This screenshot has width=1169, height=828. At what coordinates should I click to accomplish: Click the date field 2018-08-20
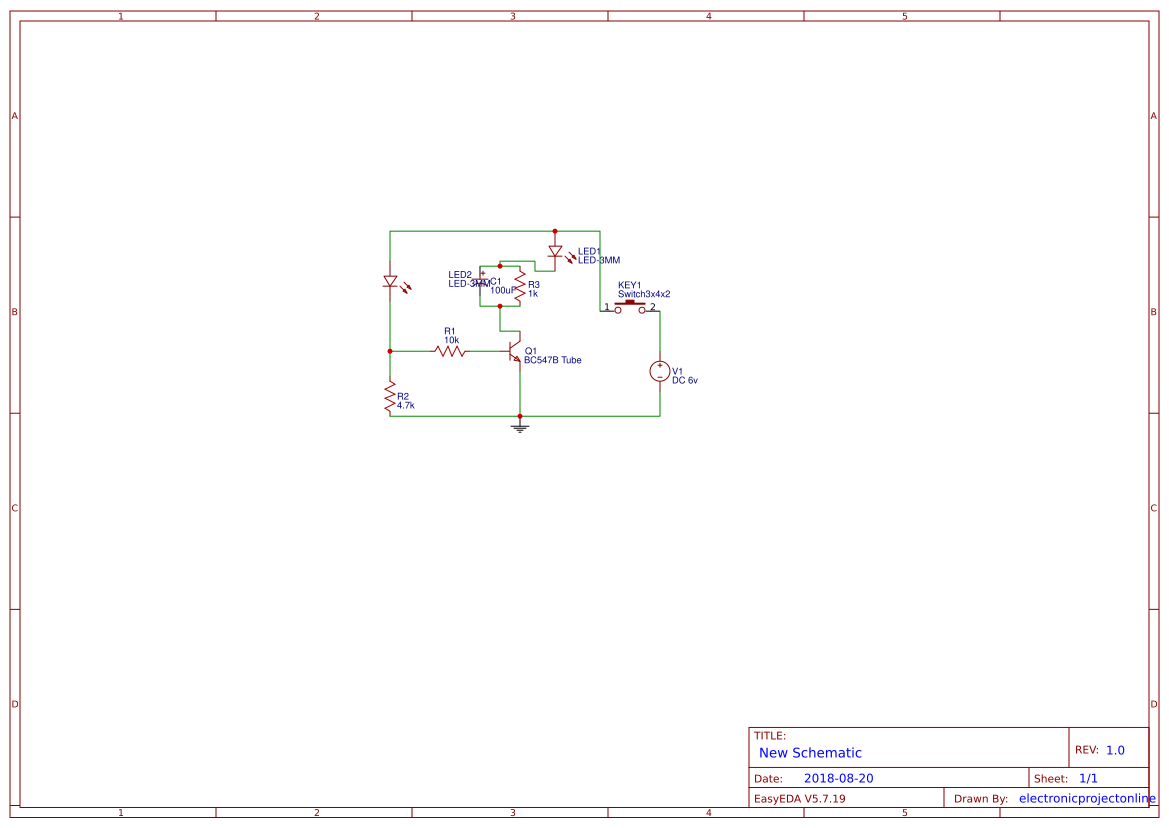click(x=840, y=777)
